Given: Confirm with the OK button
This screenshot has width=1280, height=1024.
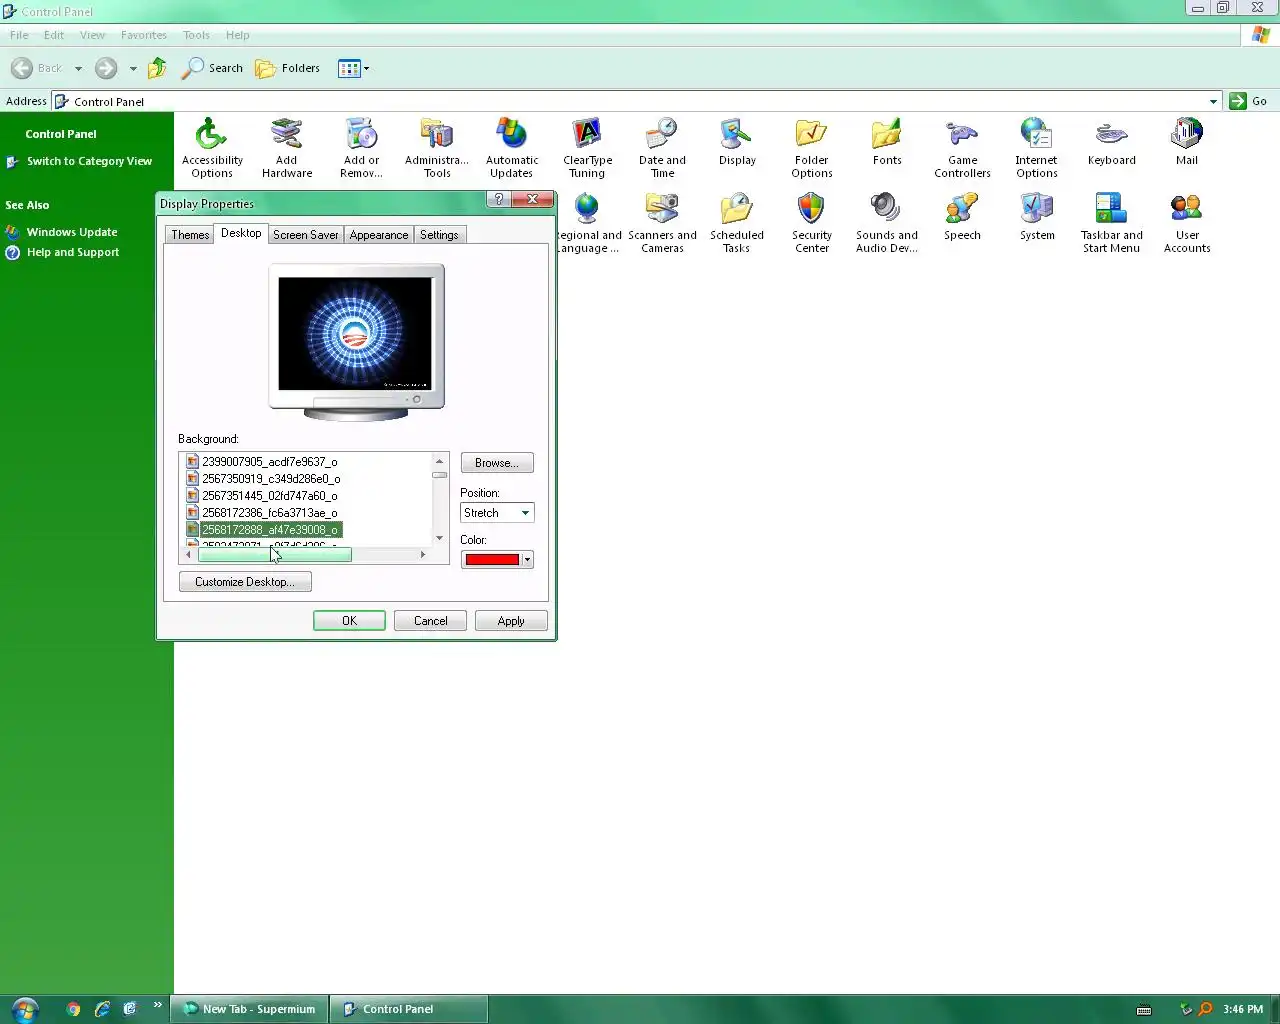Looking at the screenshot, I should [x=349, y=621].
